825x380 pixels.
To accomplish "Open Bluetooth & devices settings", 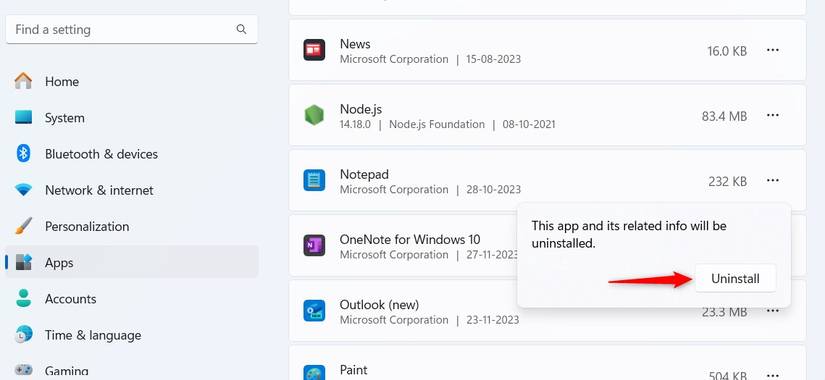I will click(132, 154).
